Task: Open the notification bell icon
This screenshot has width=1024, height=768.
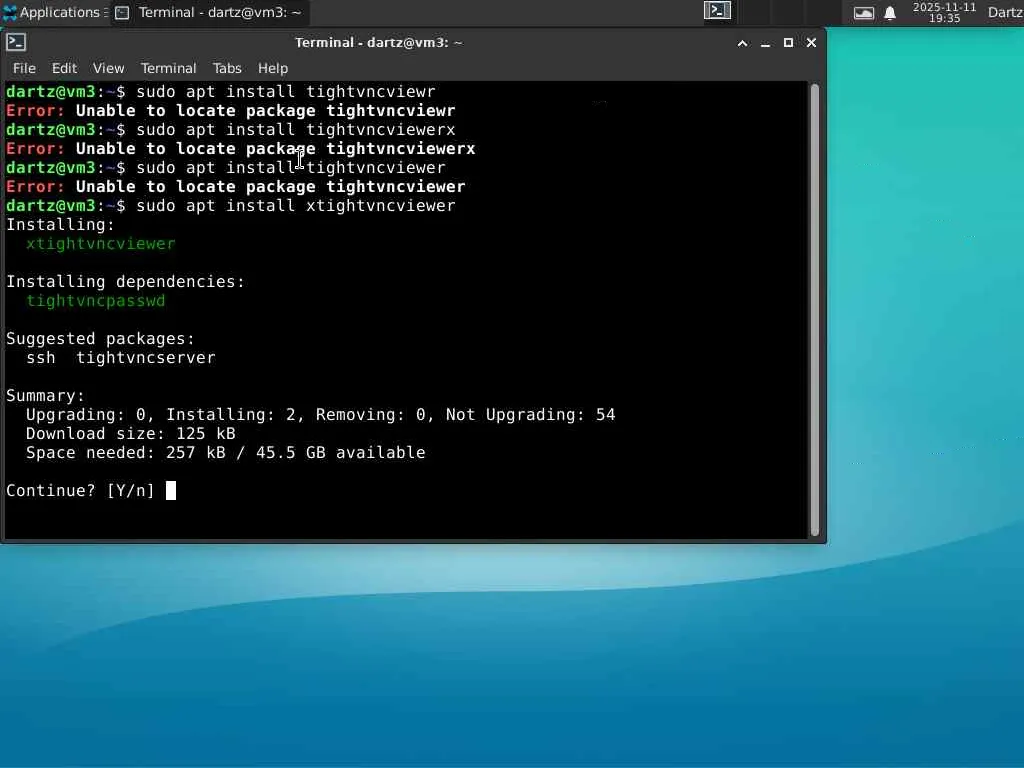Action: pos(889,13)
